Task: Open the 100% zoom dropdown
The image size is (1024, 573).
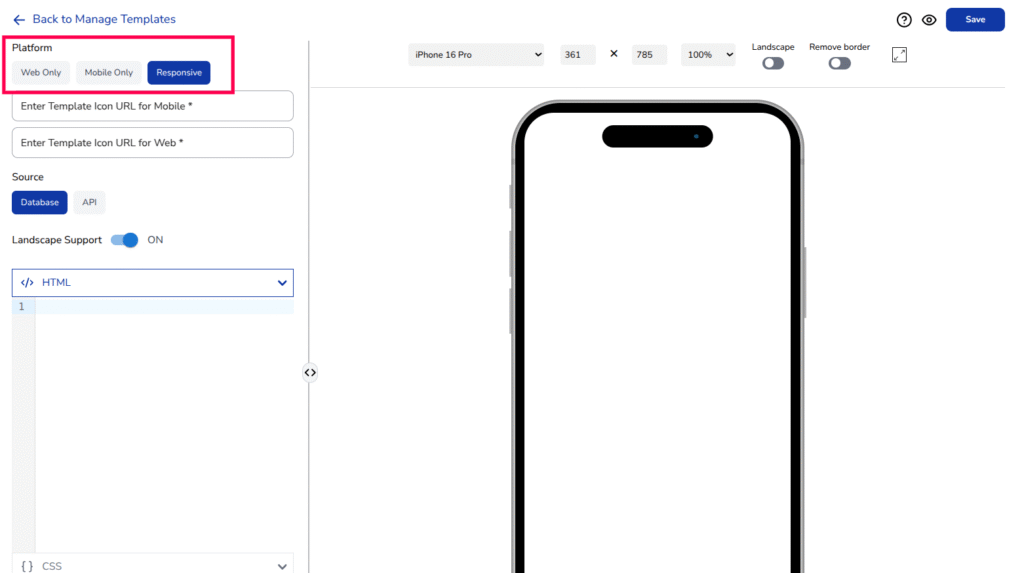Action: point(708,55)
